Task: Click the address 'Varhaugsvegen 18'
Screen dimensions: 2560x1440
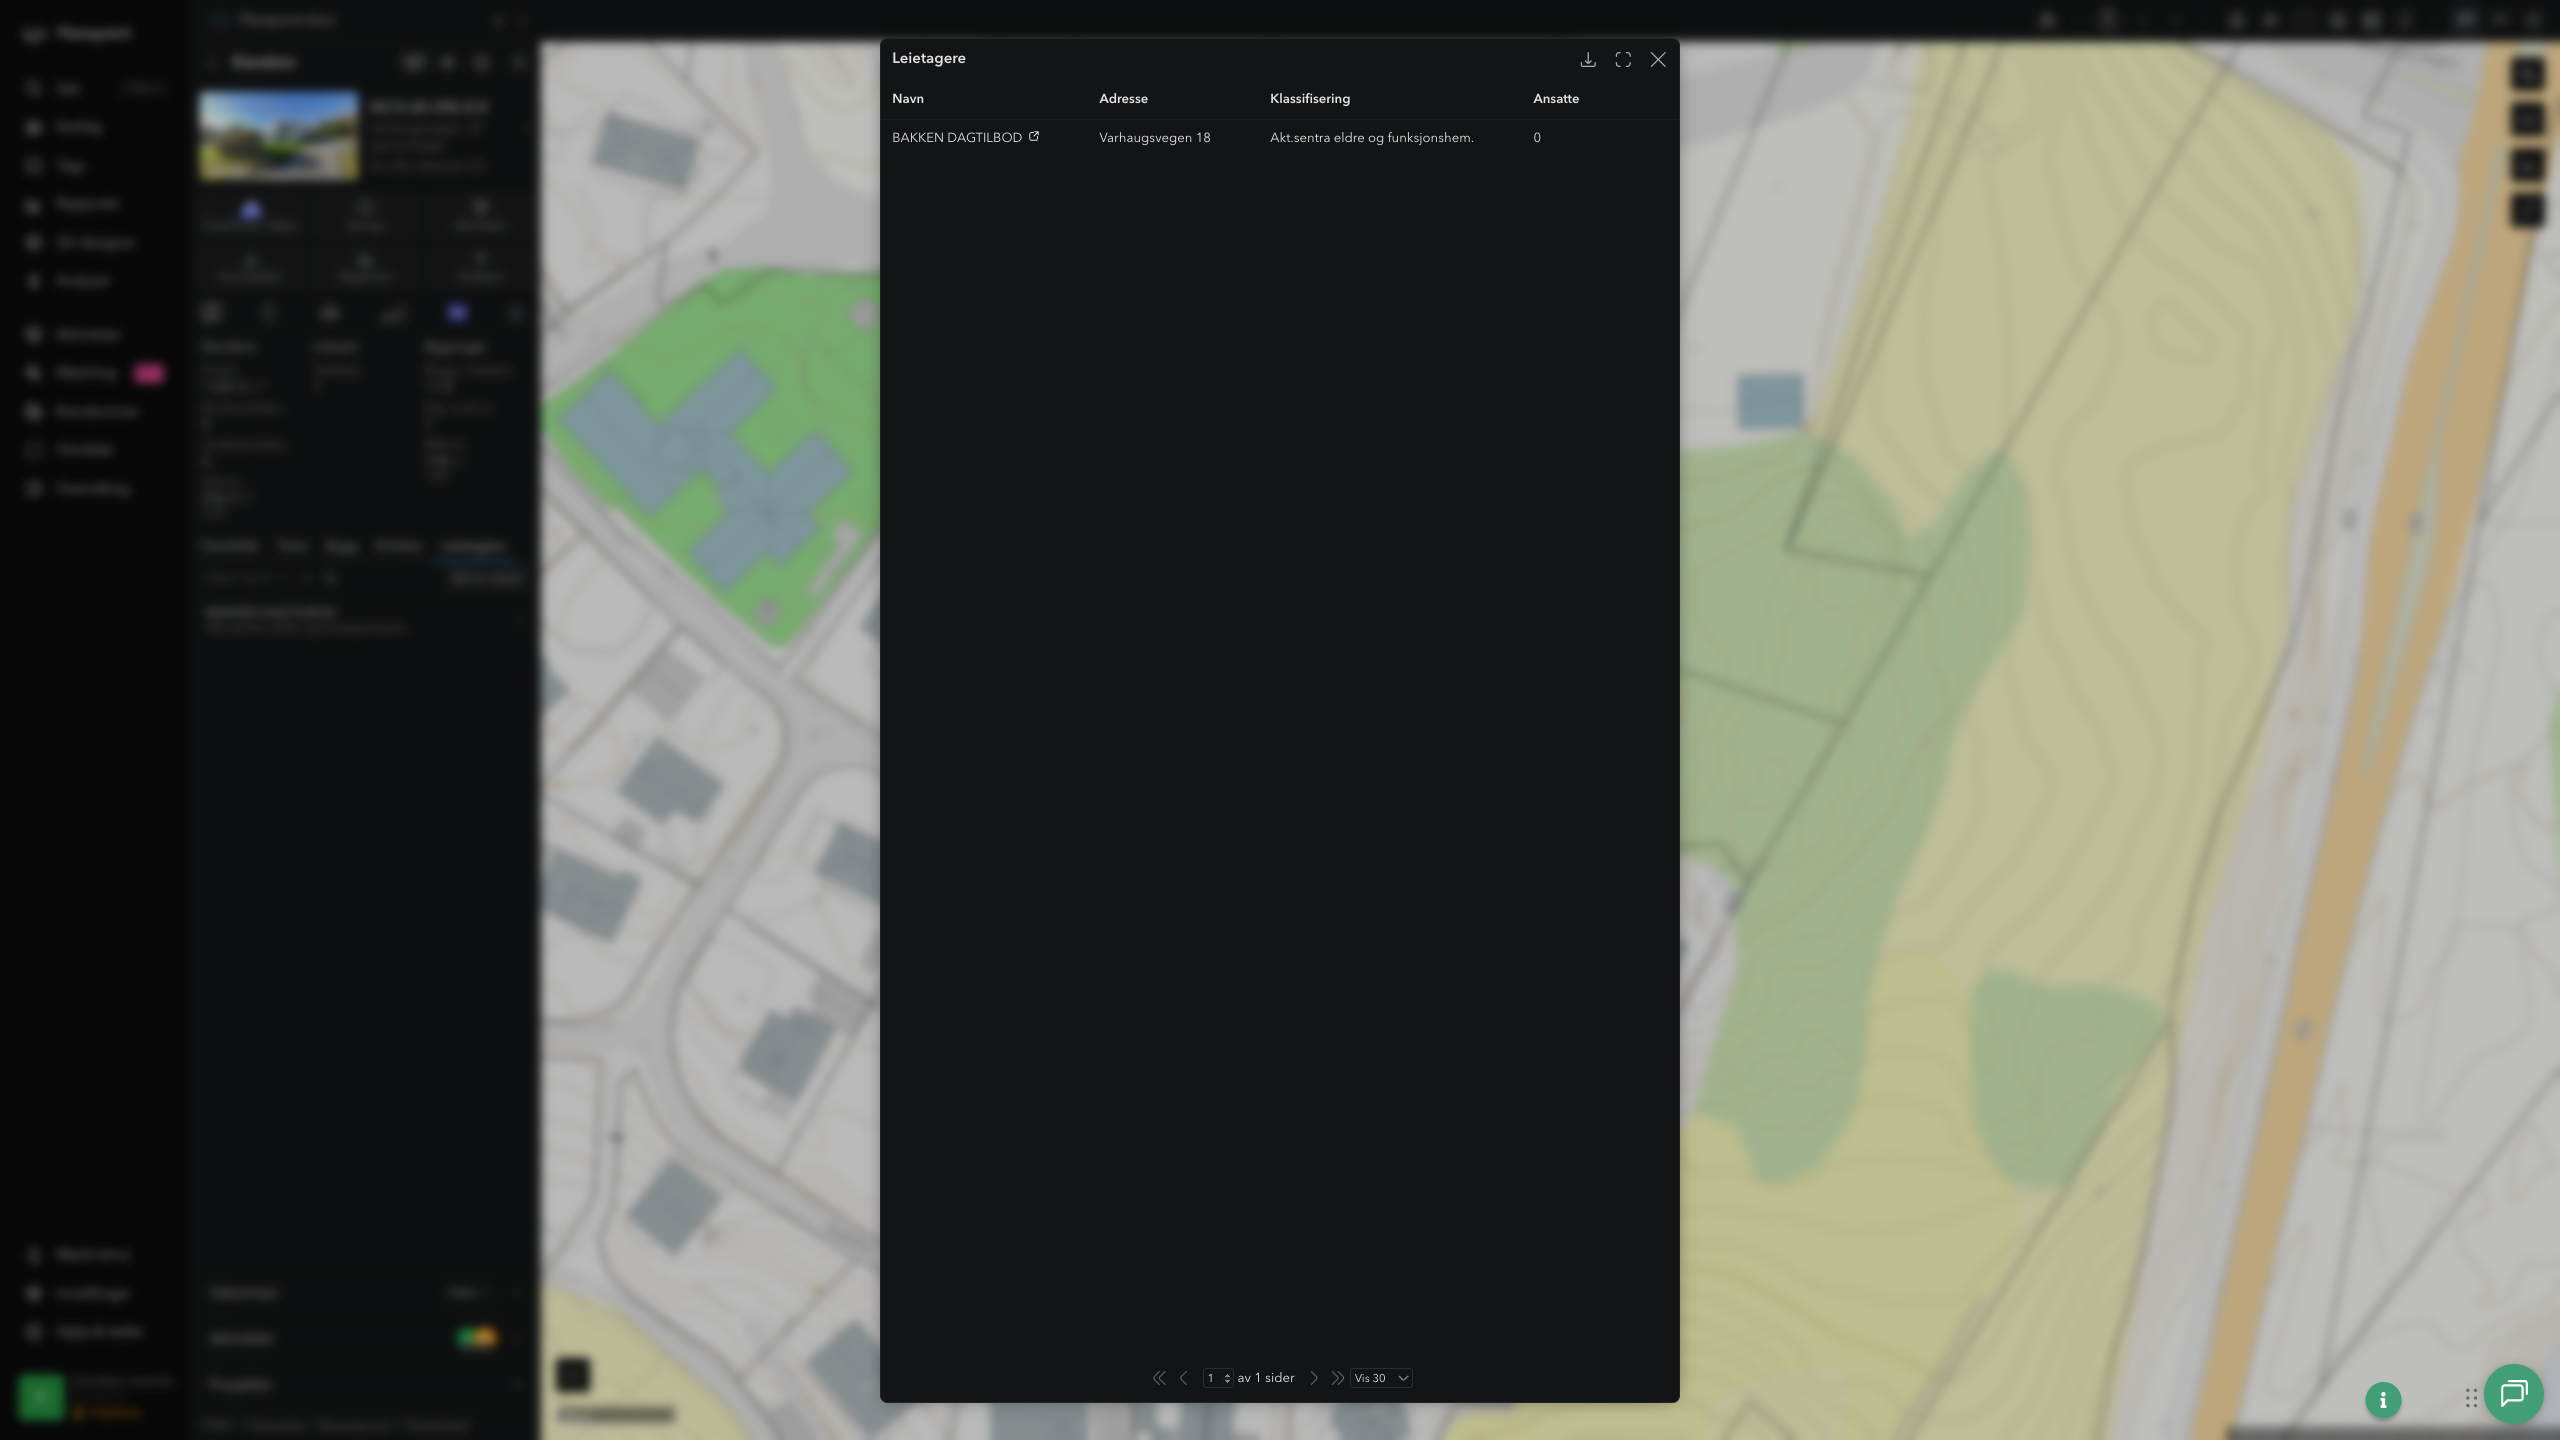Action: click(x=1155, y=138)
